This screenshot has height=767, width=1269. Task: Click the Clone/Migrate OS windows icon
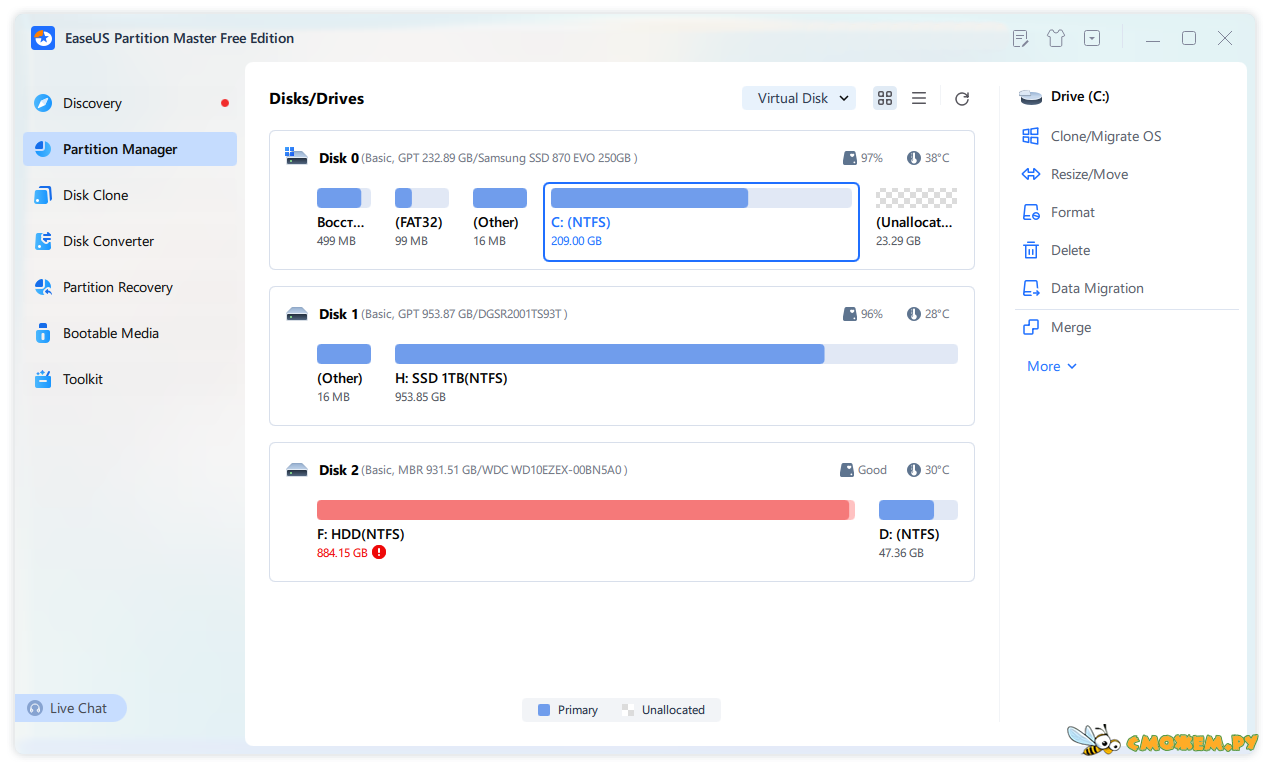1031,136
